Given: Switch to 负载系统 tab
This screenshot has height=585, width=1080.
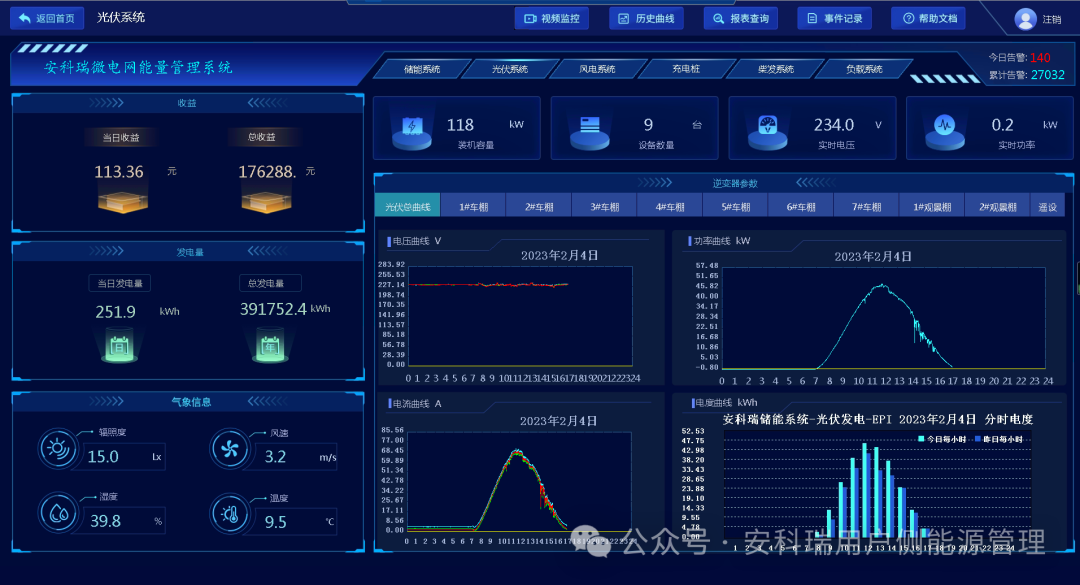Looking at the screenshot, I should point(864,69).
